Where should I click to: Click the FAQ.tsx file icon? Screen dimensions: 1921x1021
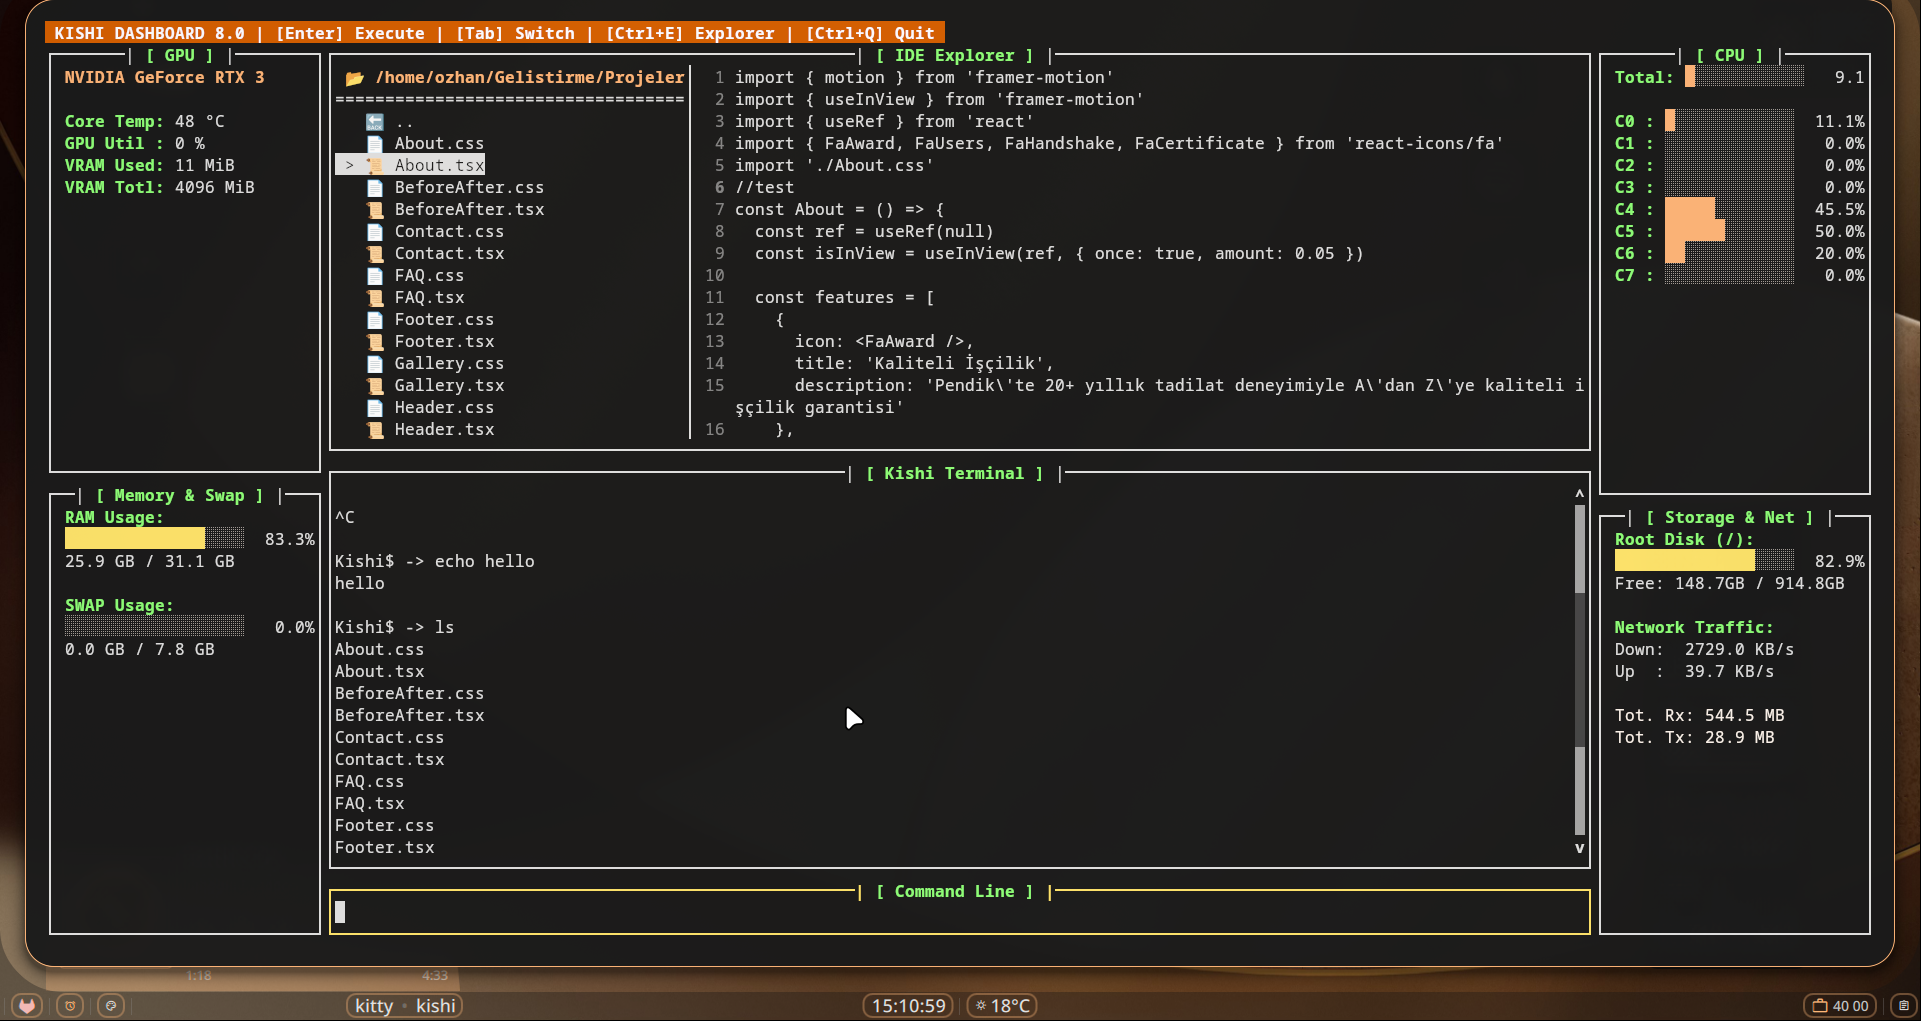375,298
